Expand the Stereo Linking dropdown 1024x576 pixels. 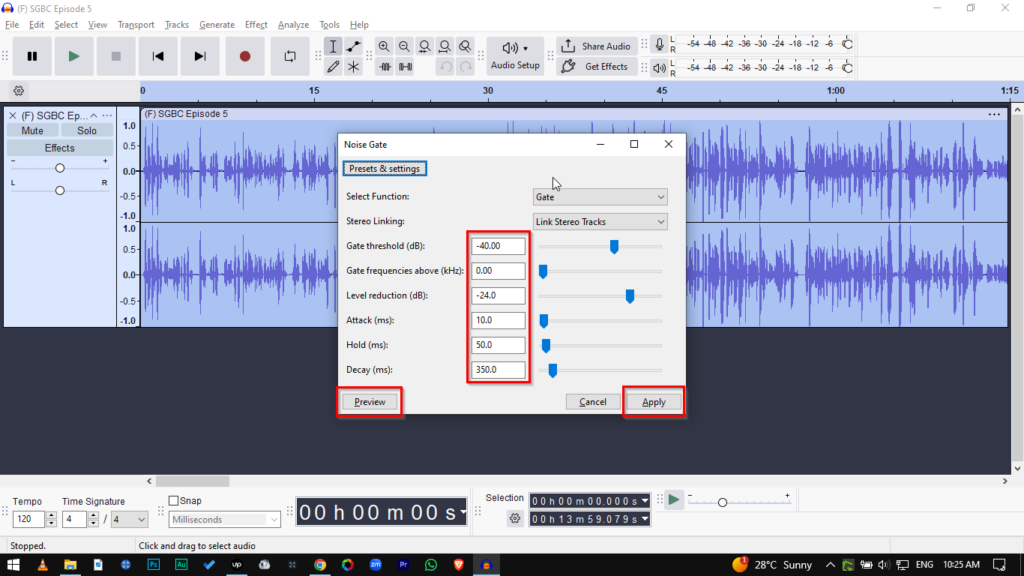(600, 221)
